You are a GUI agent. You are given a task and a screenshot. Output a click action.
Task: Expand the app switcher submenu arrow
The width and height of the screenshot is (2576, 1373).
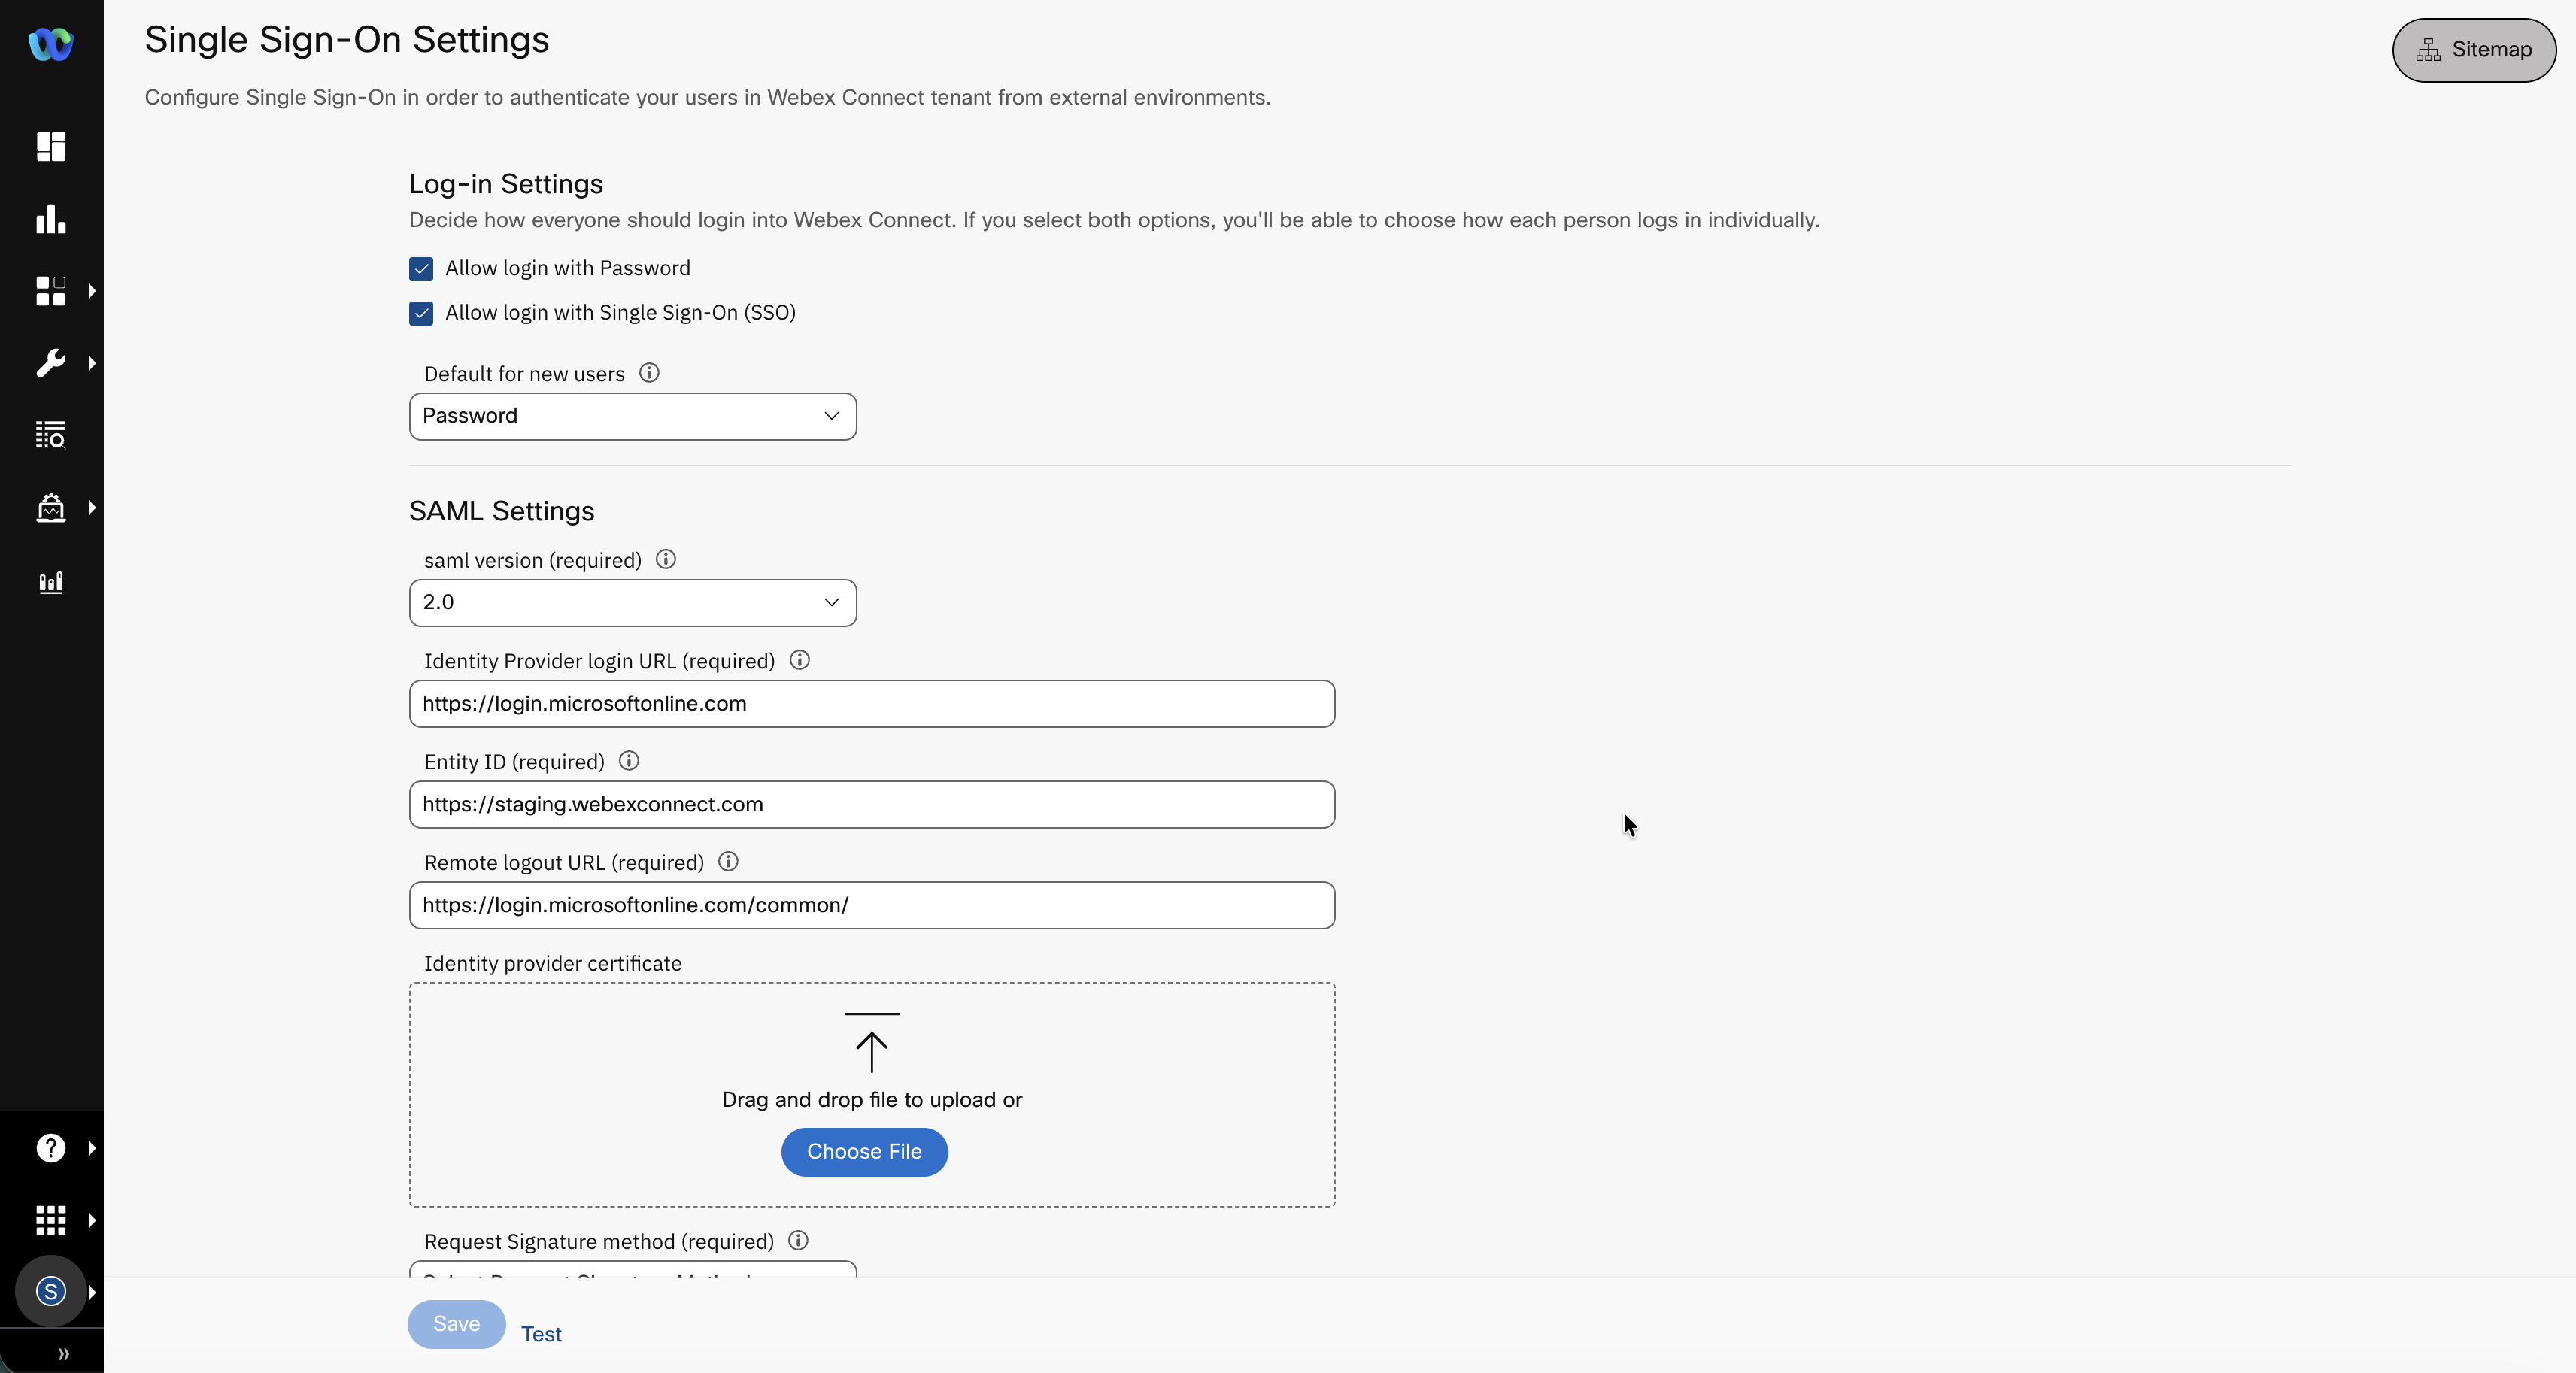[92, 1220]
